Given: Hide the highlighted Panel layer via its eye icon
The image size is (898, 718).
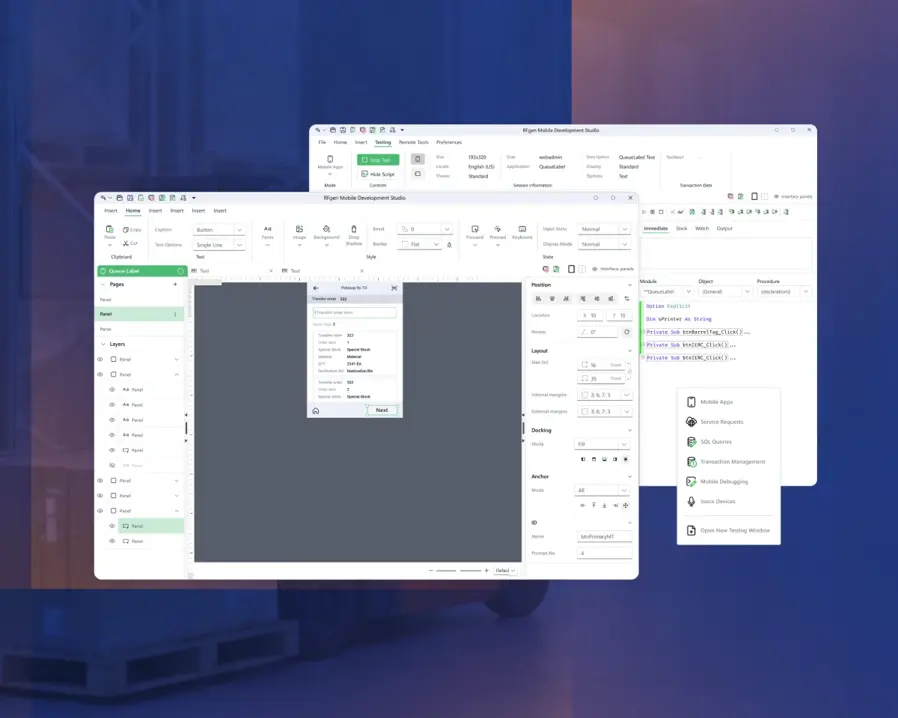Looking at the screenshot, I should (111, 526).
